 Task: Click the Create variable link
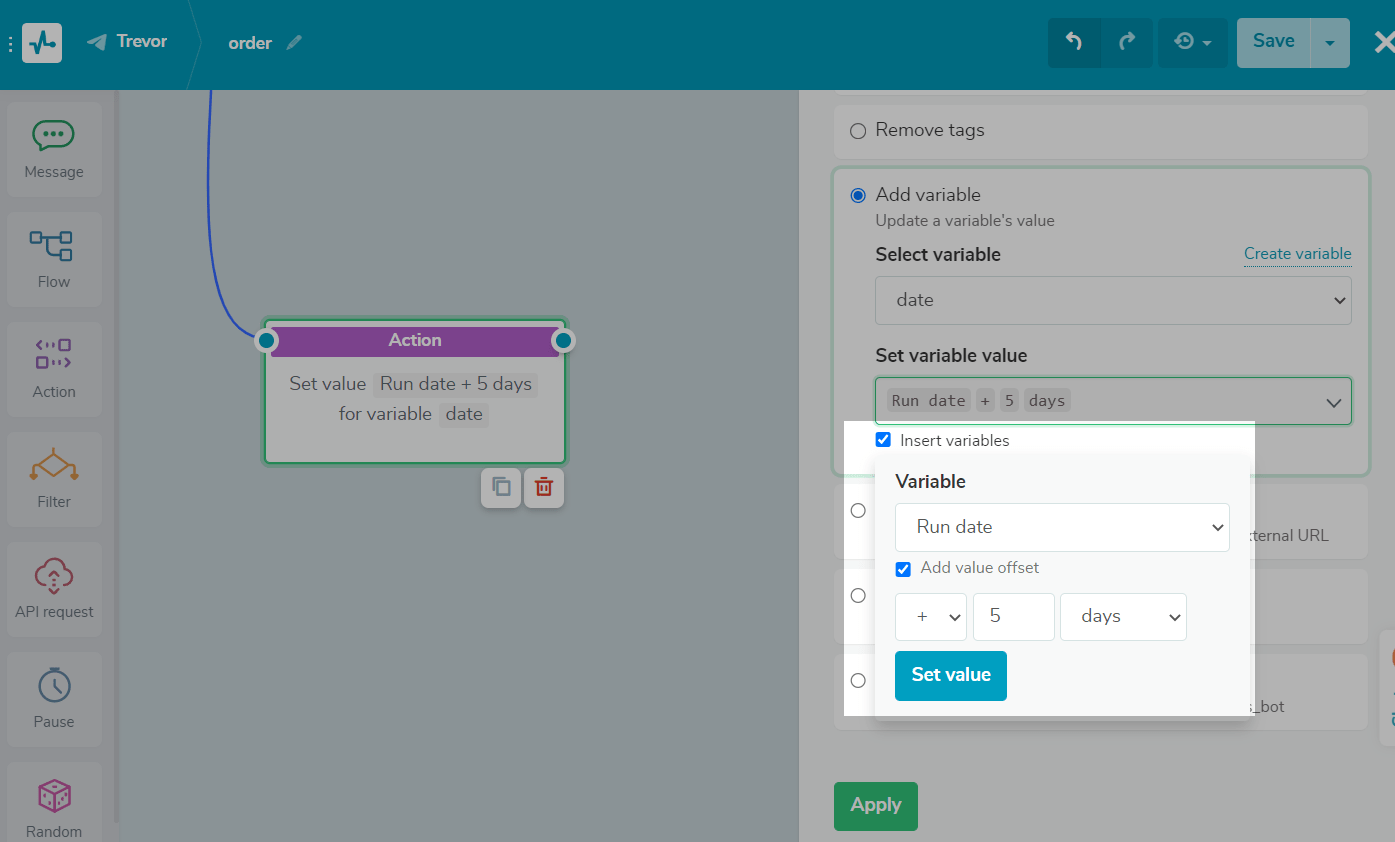(x=1297, y=254)
